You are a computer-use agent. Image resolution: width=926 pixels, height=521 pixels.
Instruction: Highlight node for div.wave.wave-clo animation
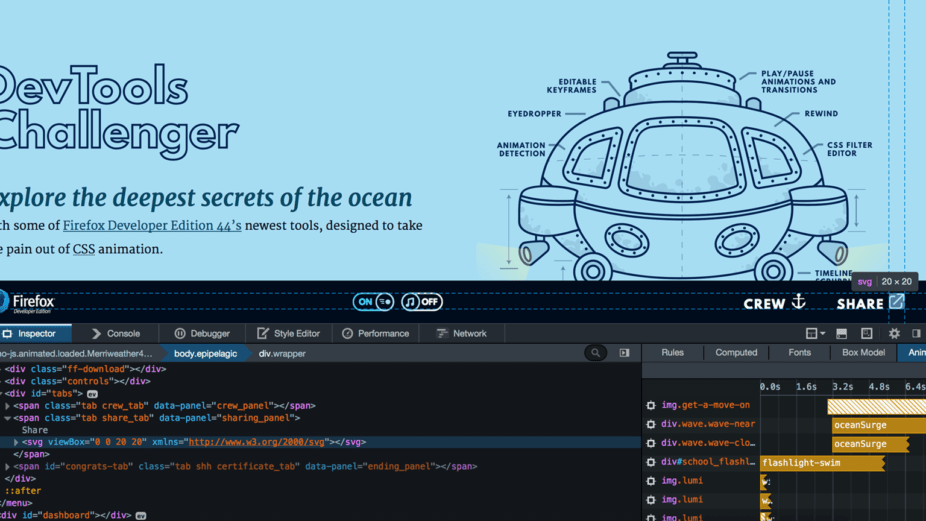point(651,443)
